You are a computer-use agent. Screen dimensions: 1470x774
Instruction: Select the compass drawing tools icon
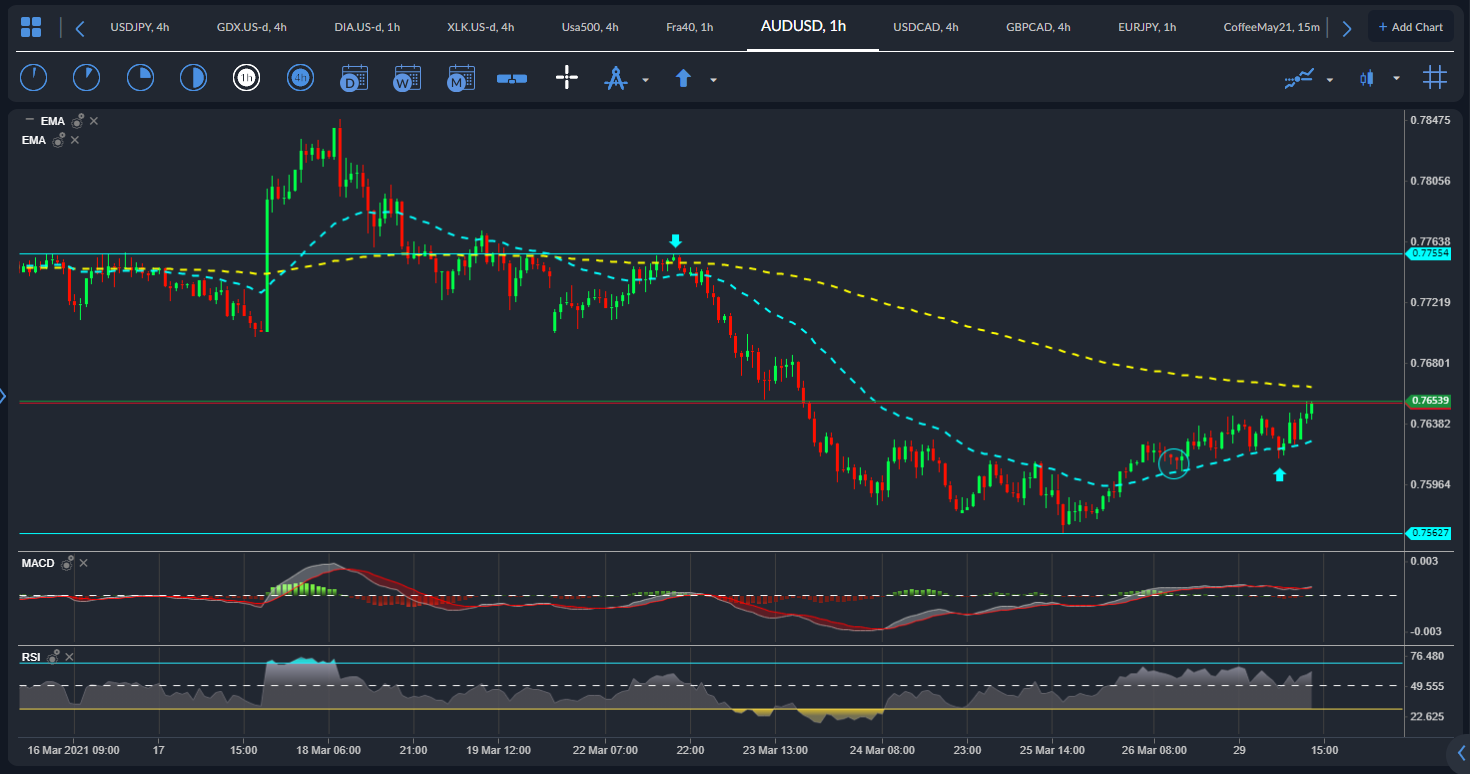click(615, 78)
